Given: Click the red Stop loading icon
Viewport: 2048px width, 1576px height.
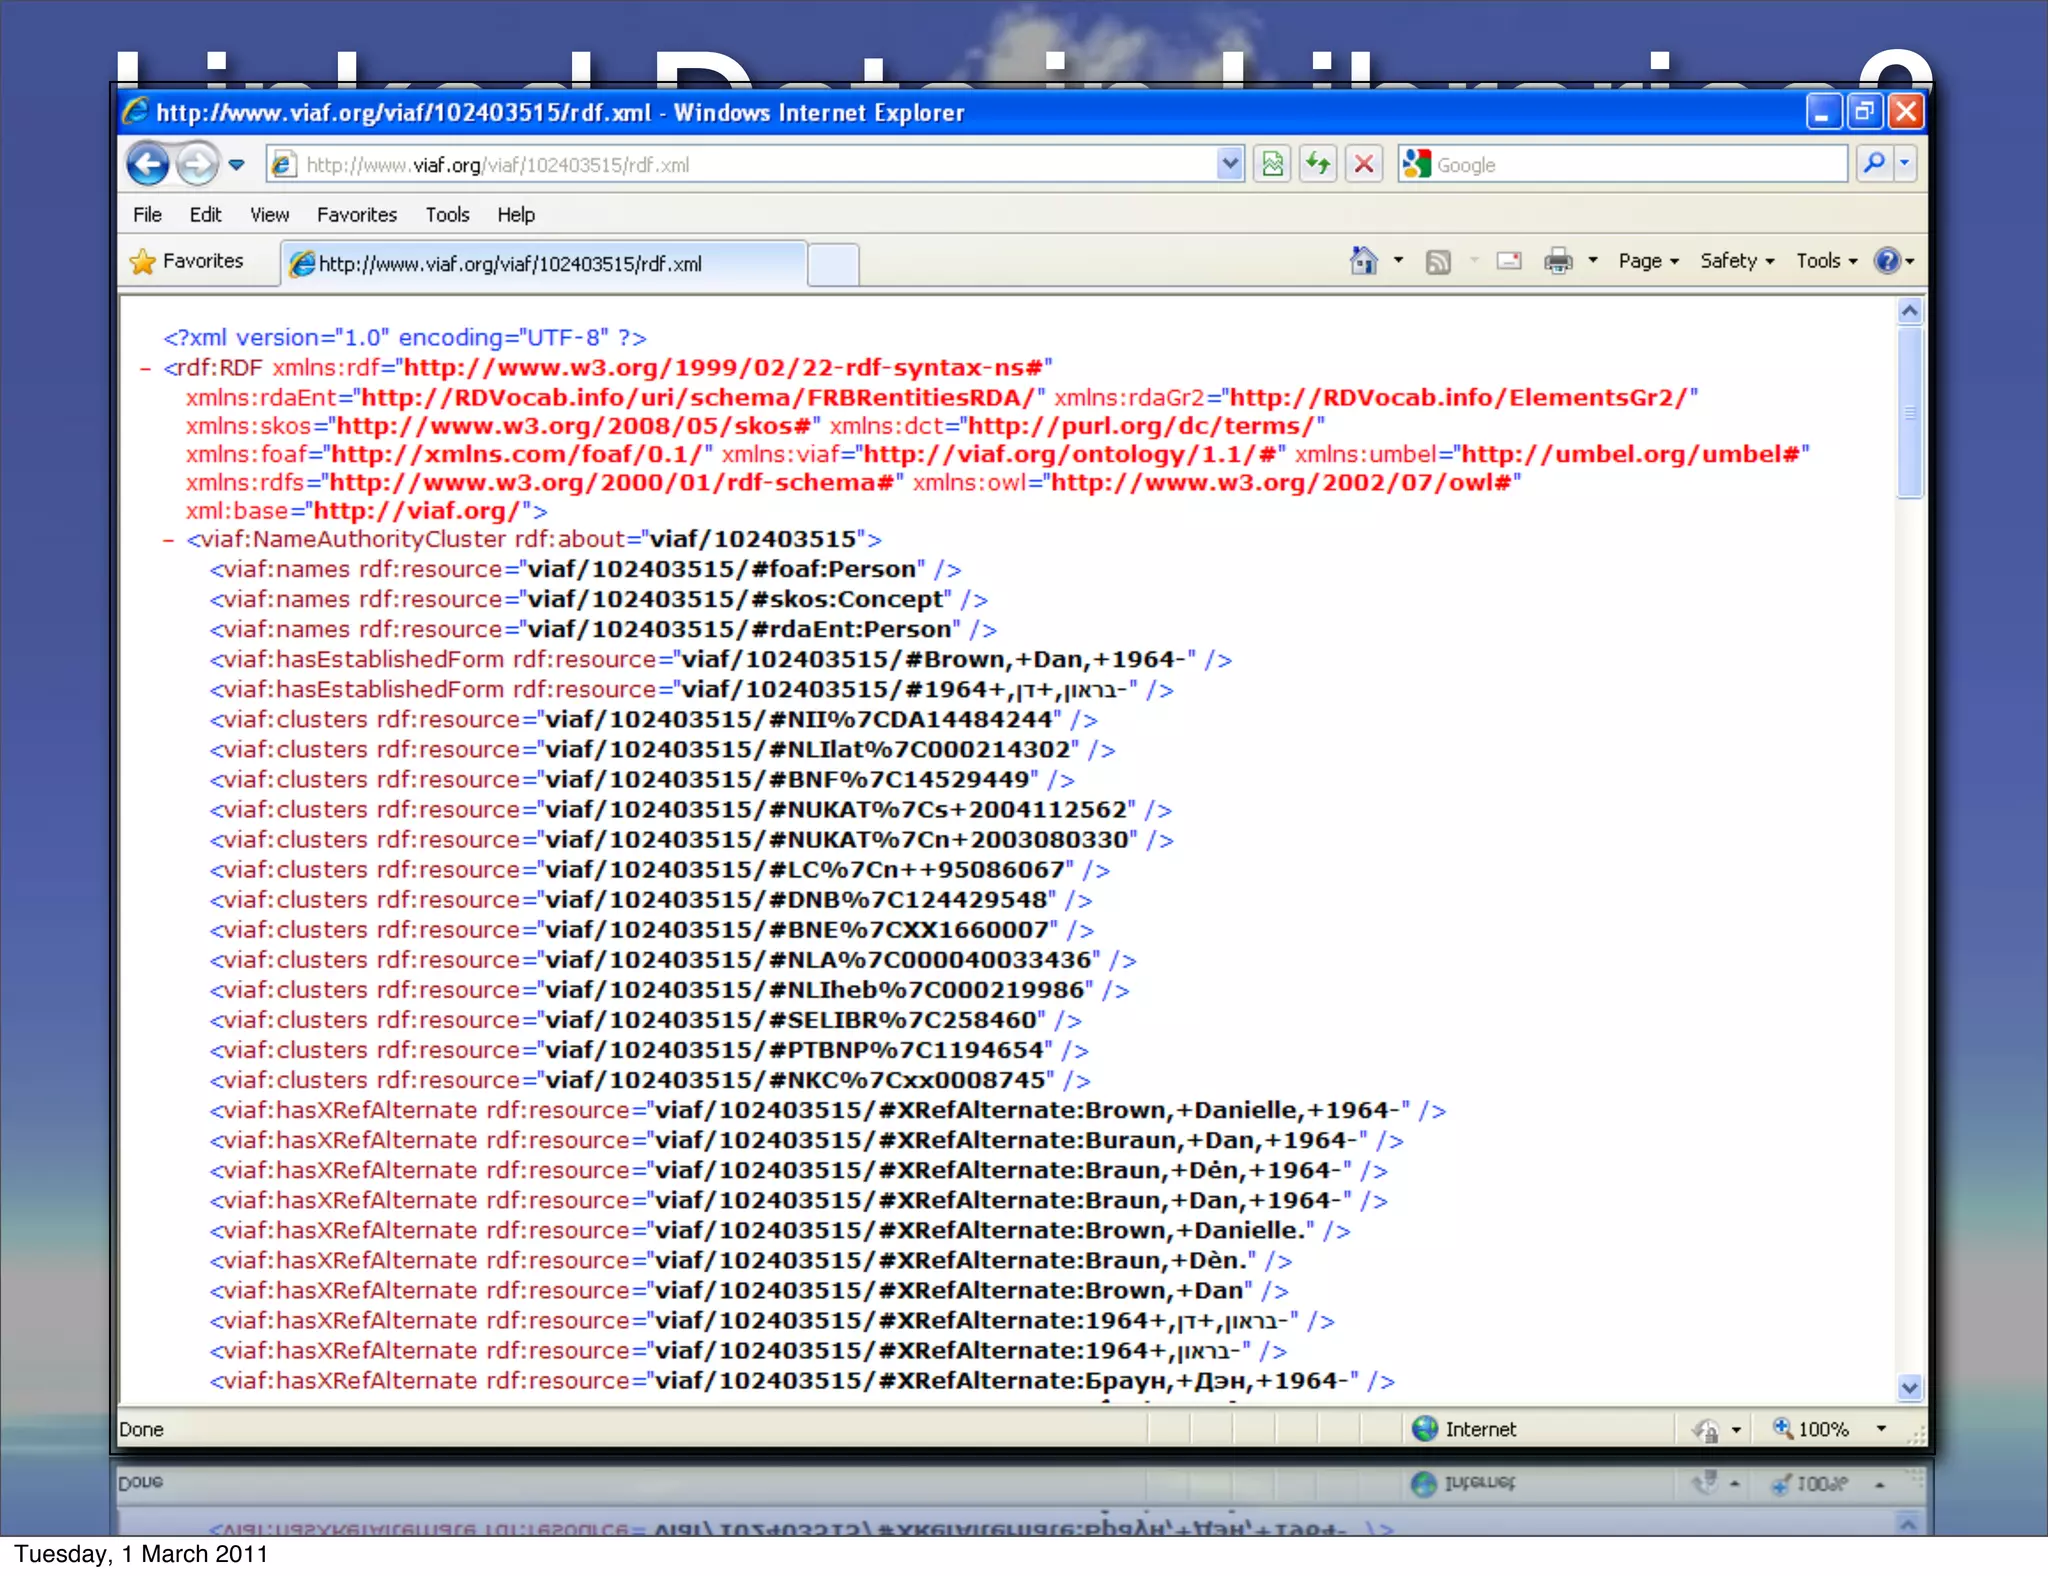Looking at the screenshot, I should (1363, 164).
